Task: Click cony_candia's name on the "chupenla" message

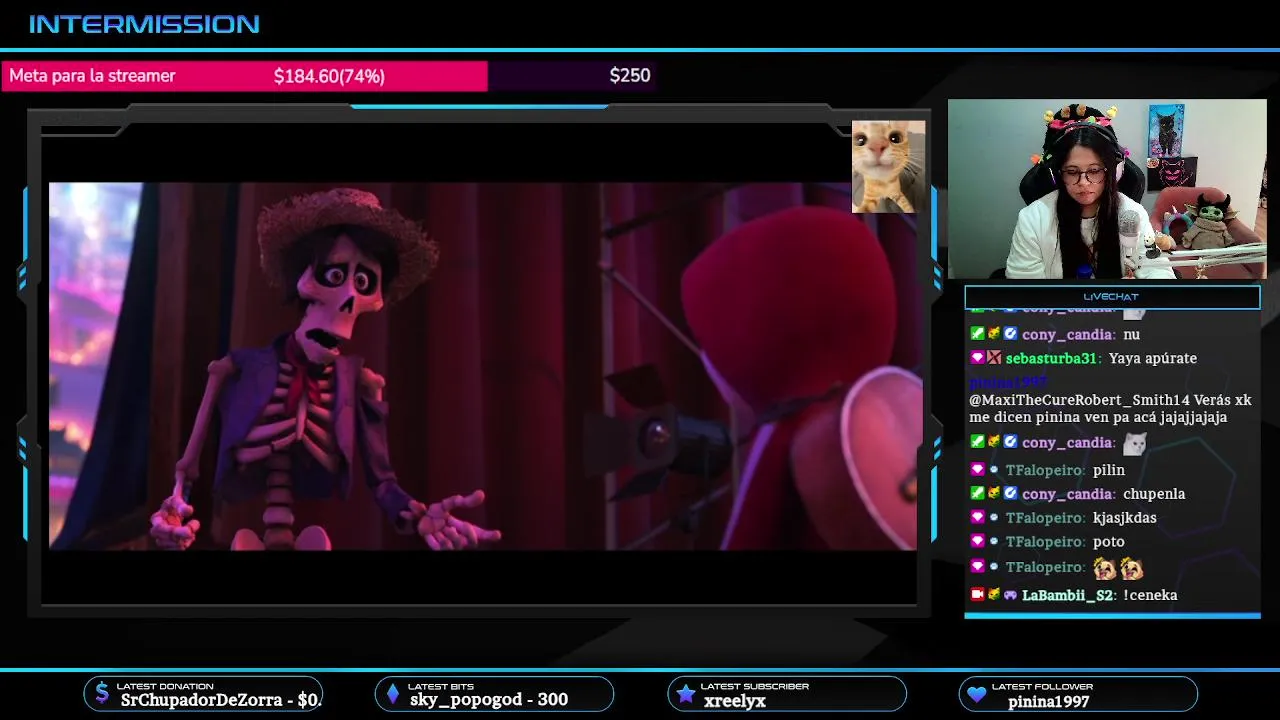Action: click(x=1068, y=494)
